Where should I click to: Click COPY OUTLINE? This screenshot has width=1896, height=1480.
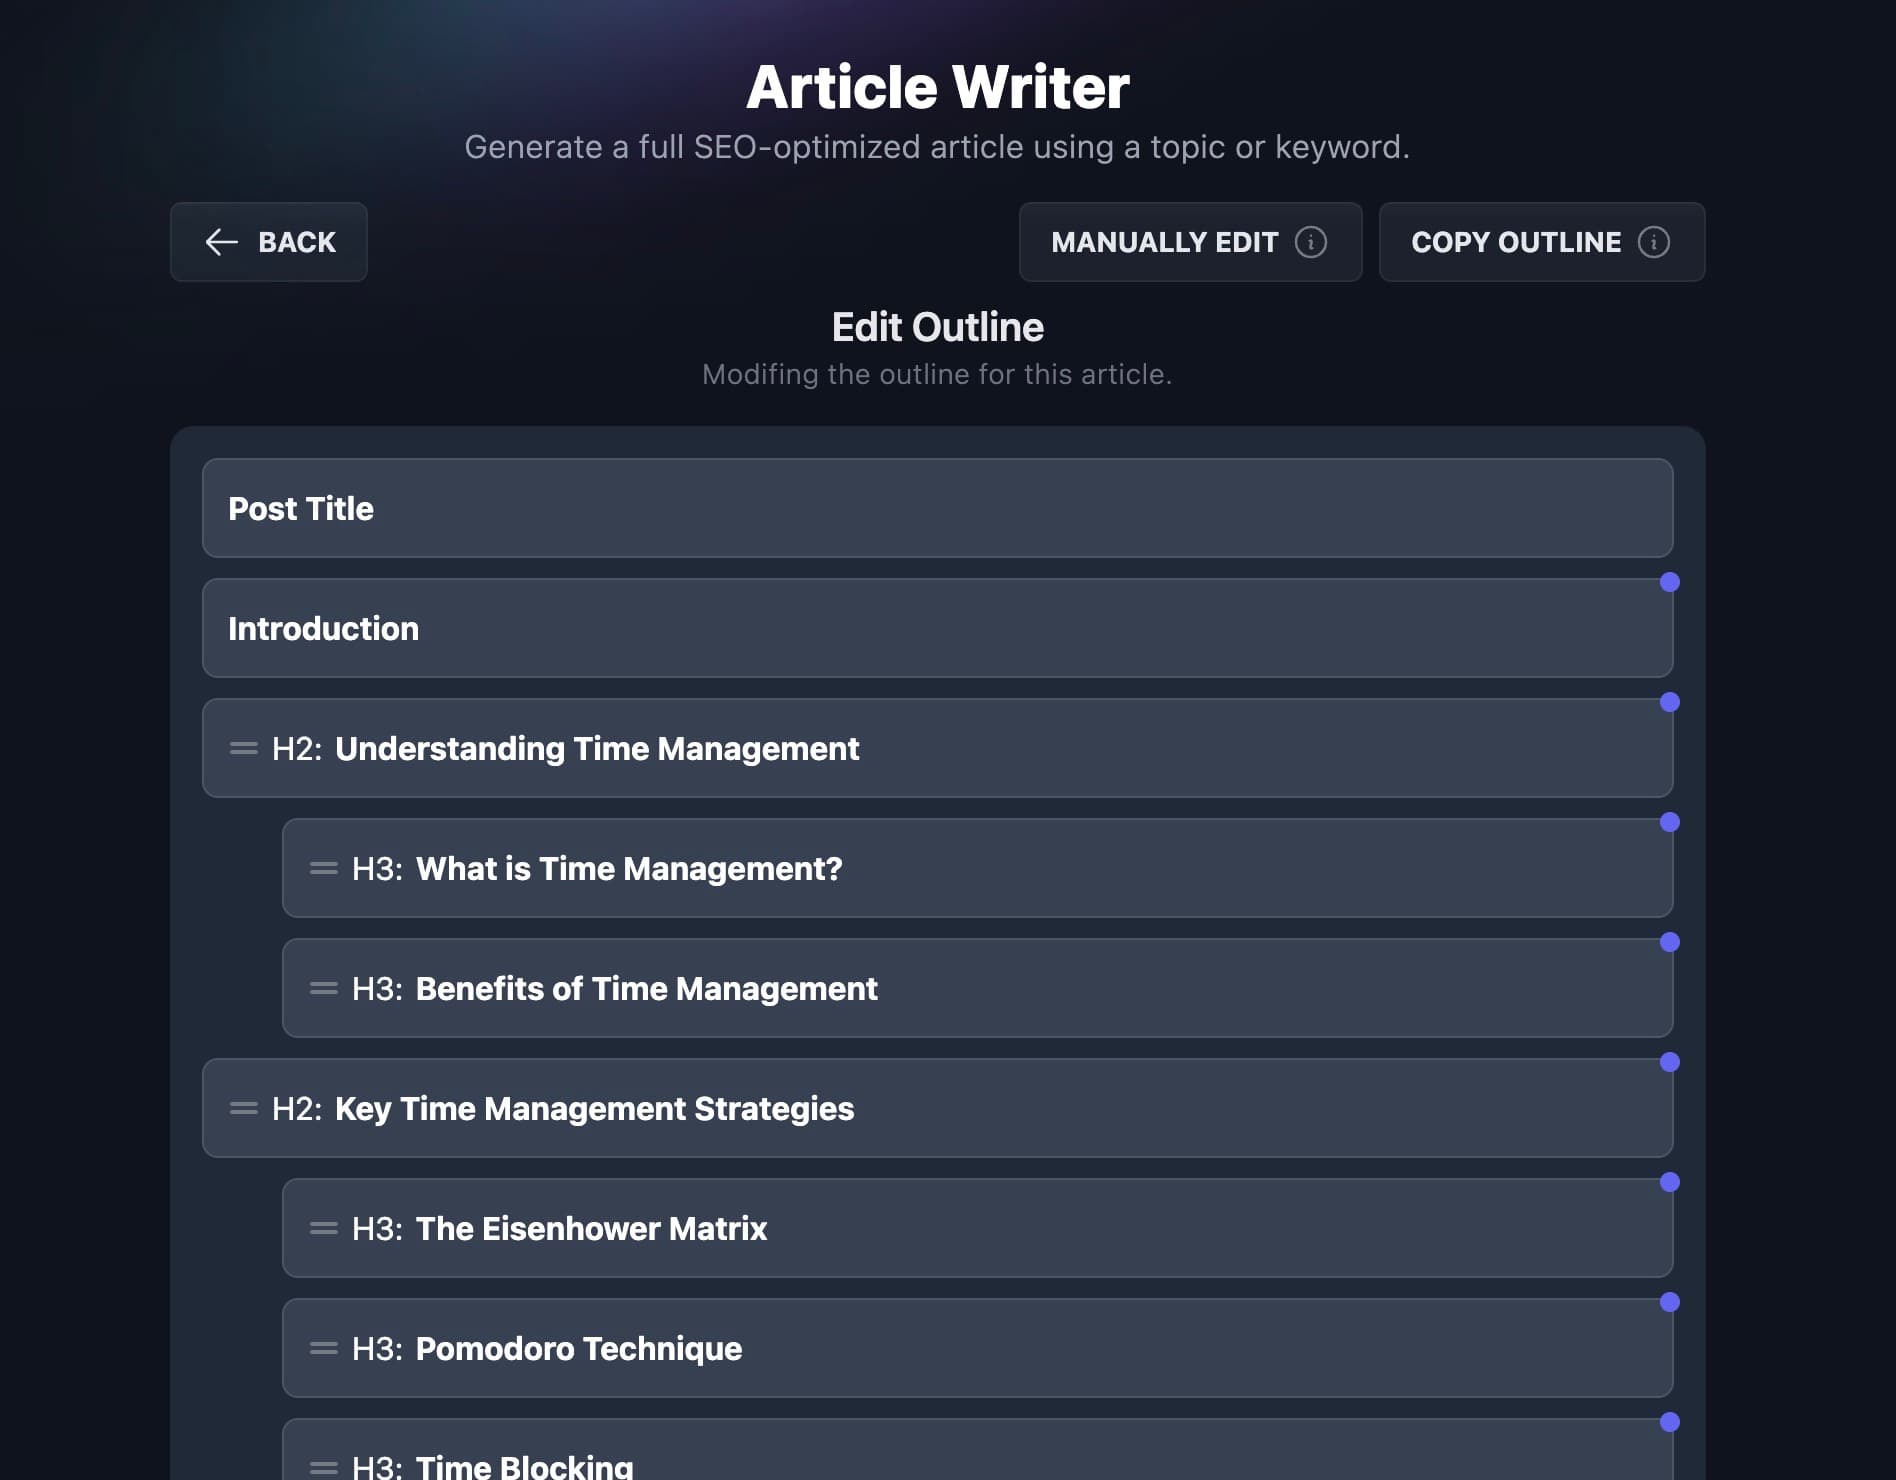(1516, 242)
